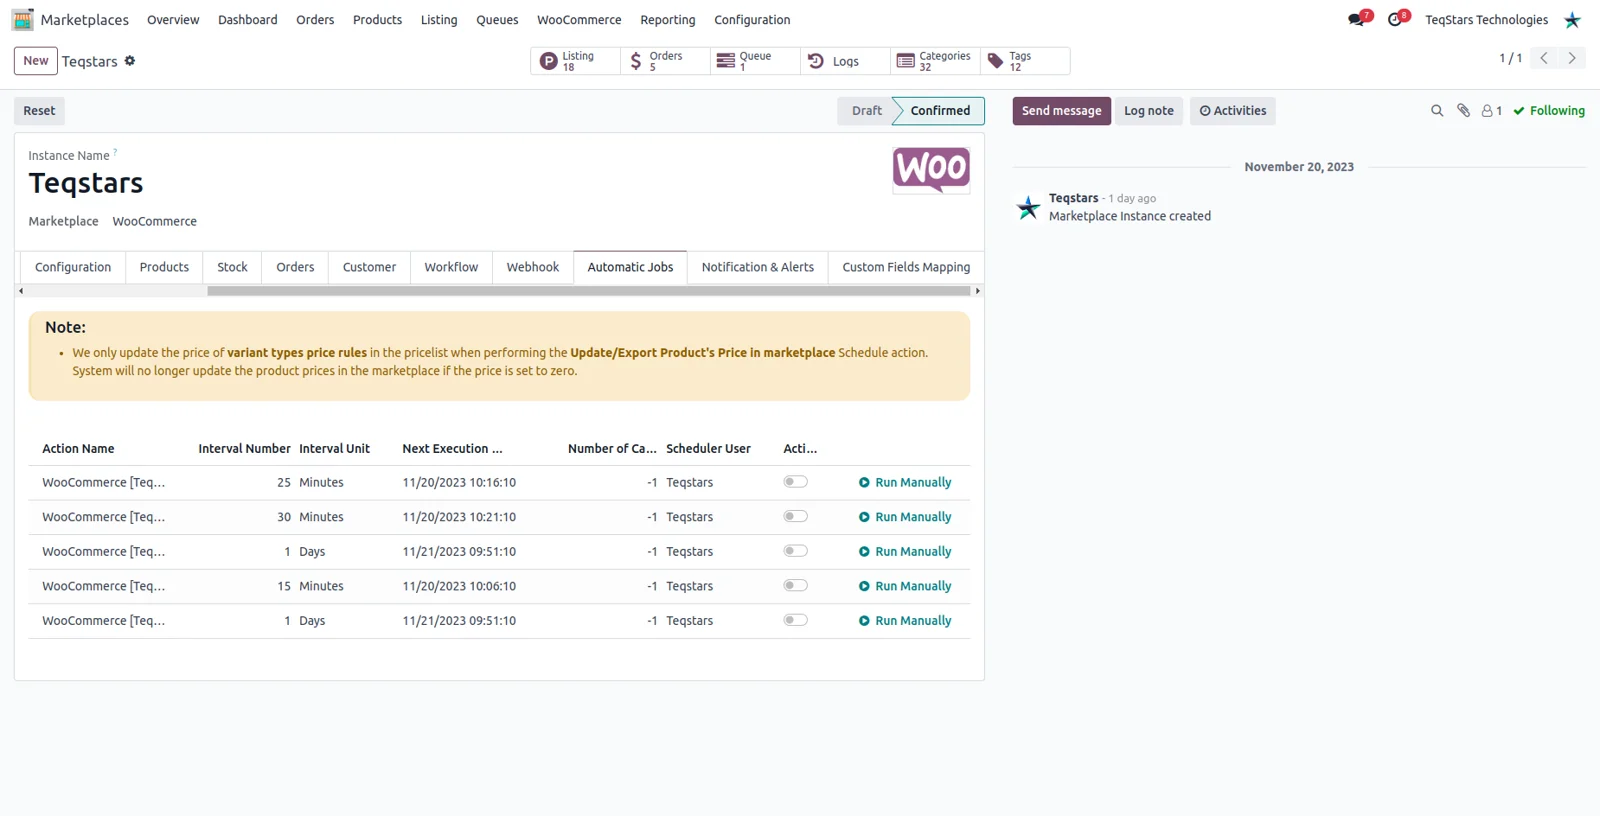Open the Marketplaces app icon
The image size is (1600, 816).
click(x=22, y=20)
